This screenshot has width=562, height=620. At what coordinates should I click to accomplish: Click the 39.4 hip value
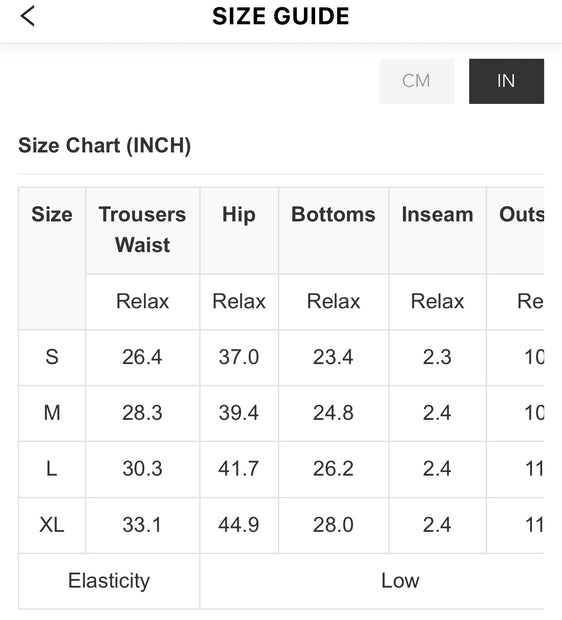pyautogui.click(x=239, y=413)
